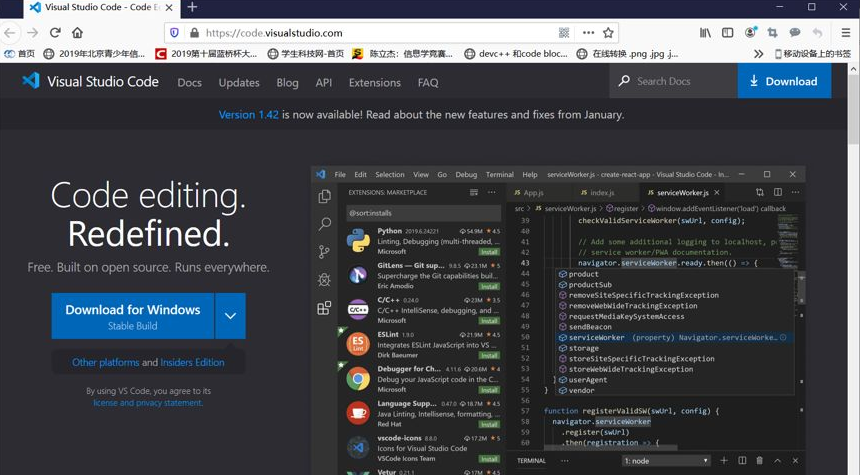The image size is (860, 475).
Task: Click the Debugger for Chrome extension icon
Action: click(358, 378)
